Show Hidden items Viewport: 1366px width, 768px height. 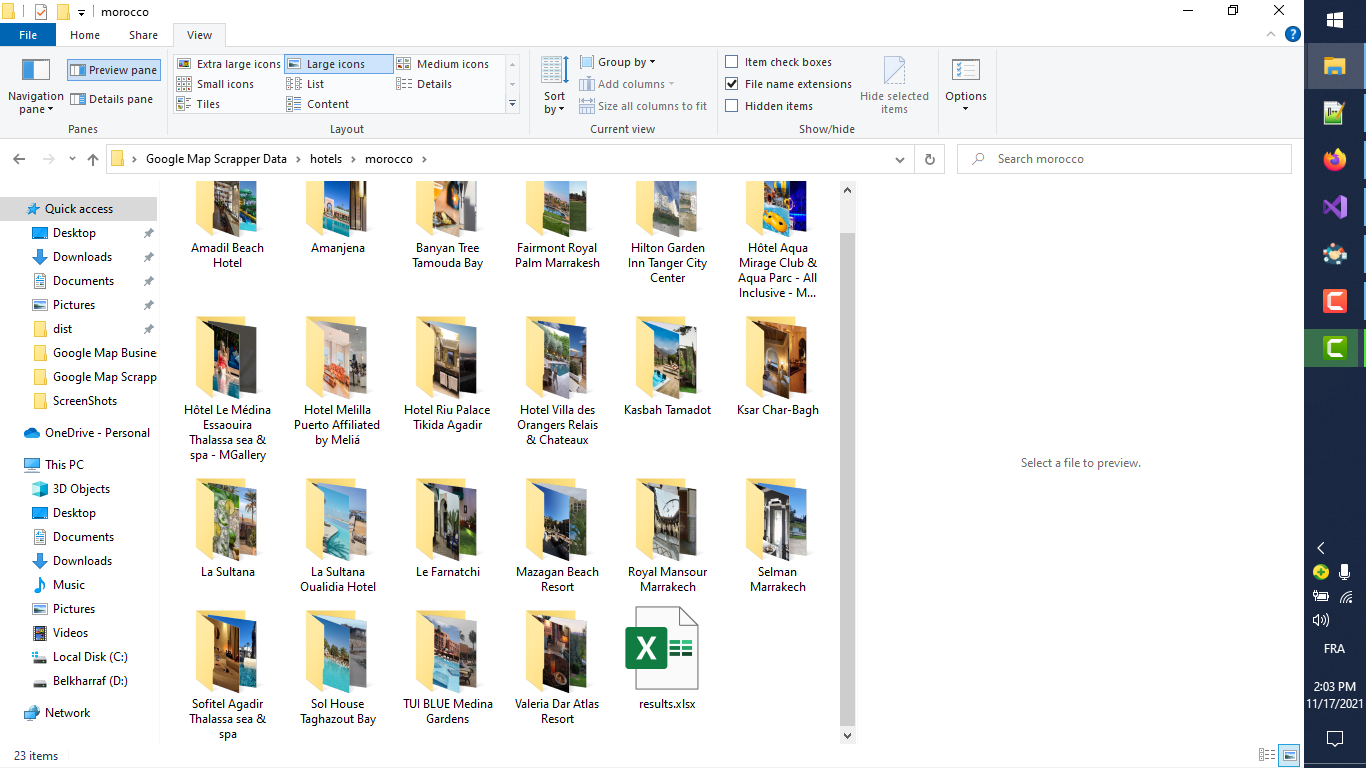pos(732,106)
